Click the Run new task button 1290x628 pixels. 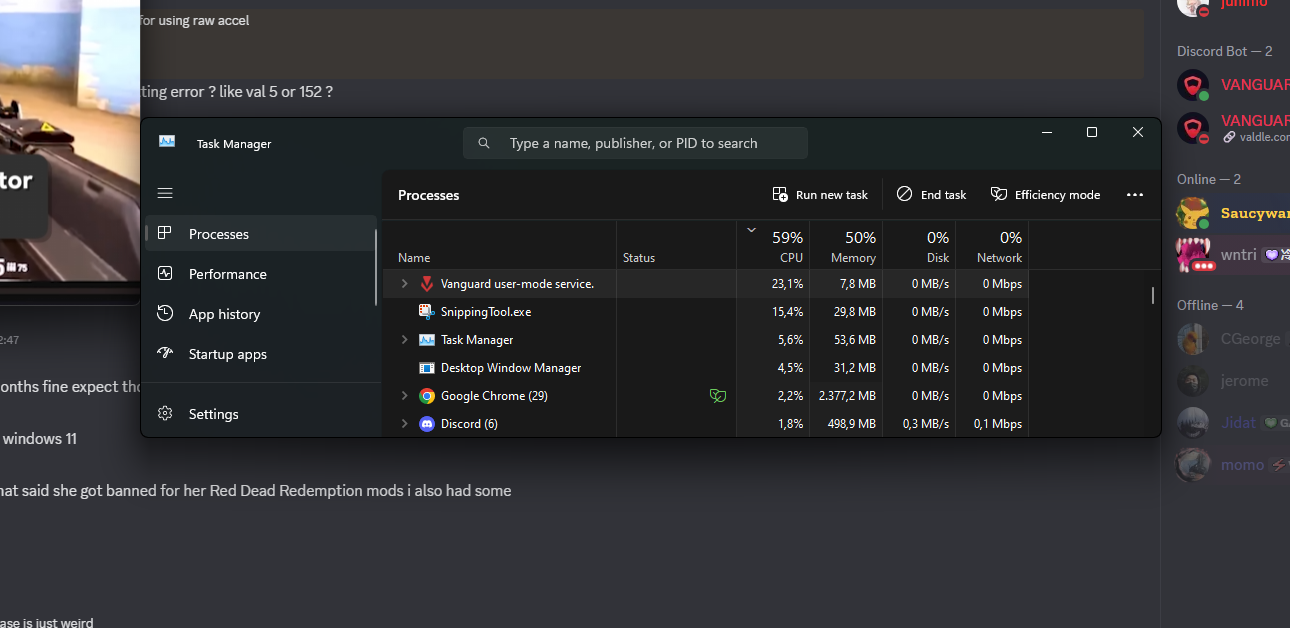tap(820, 195)
